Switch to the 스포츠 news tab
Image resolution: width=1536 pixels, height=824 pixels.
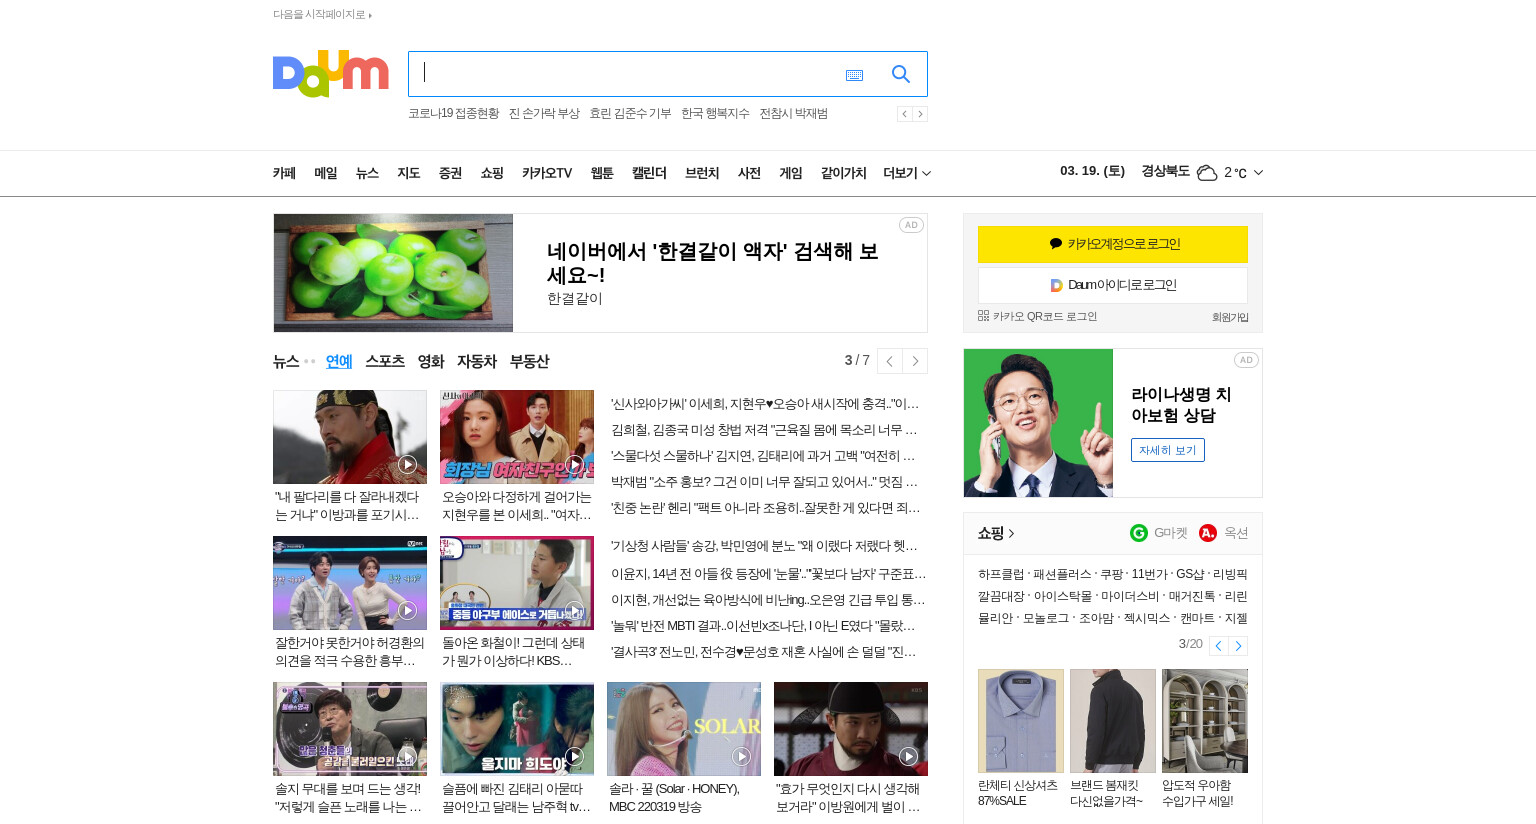click(x=385, y=361)
